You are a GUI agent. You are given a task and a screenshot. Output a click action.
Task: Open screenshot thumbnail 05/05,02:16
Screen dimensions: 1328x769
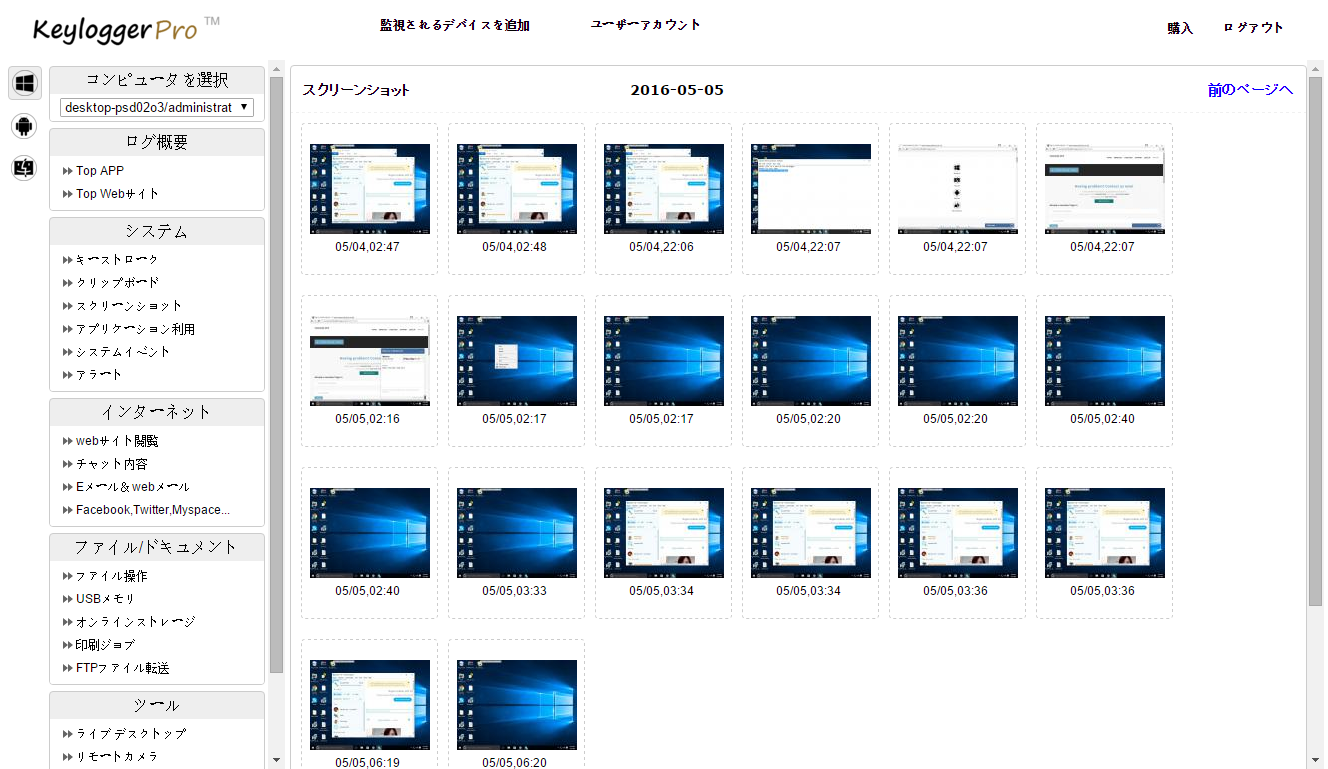pyautogui.click(x=370, y=361)
